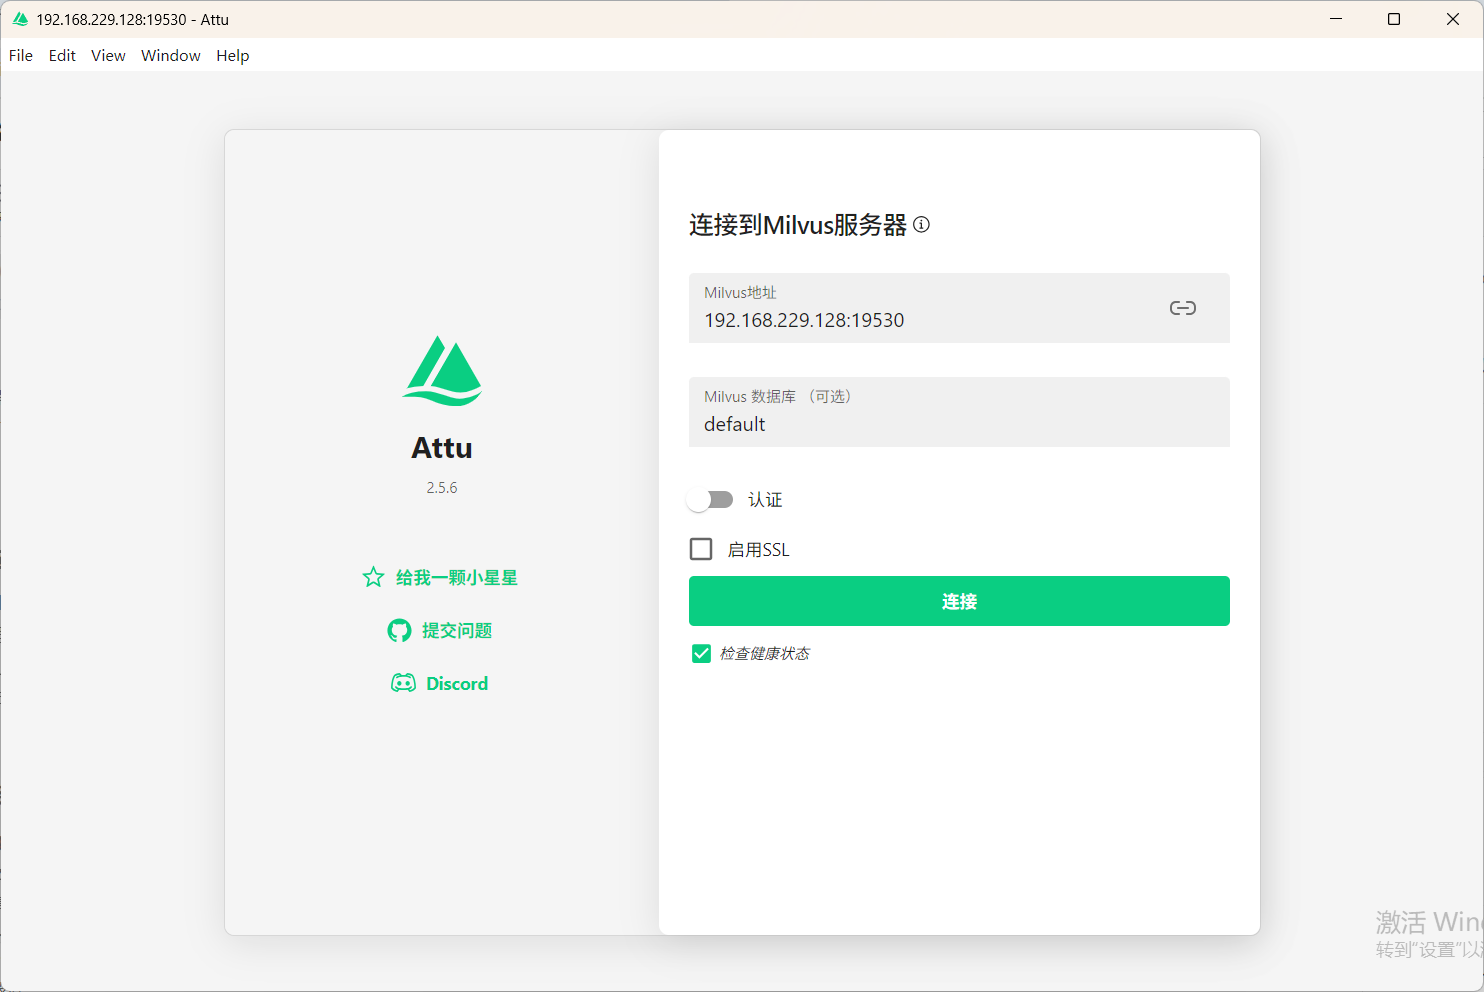Click the Milvus database field showing default
This screenshot has width=1484, height=992.
coord(900,424)
